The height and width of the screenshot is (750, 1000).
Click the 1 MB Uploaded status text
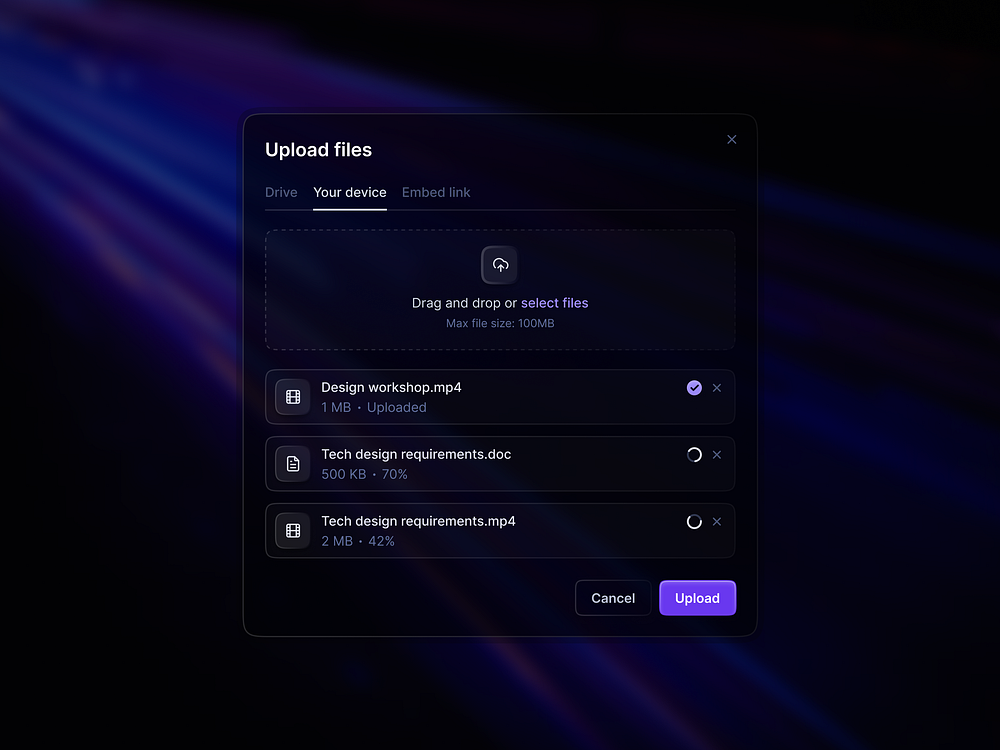coord(374,408)
